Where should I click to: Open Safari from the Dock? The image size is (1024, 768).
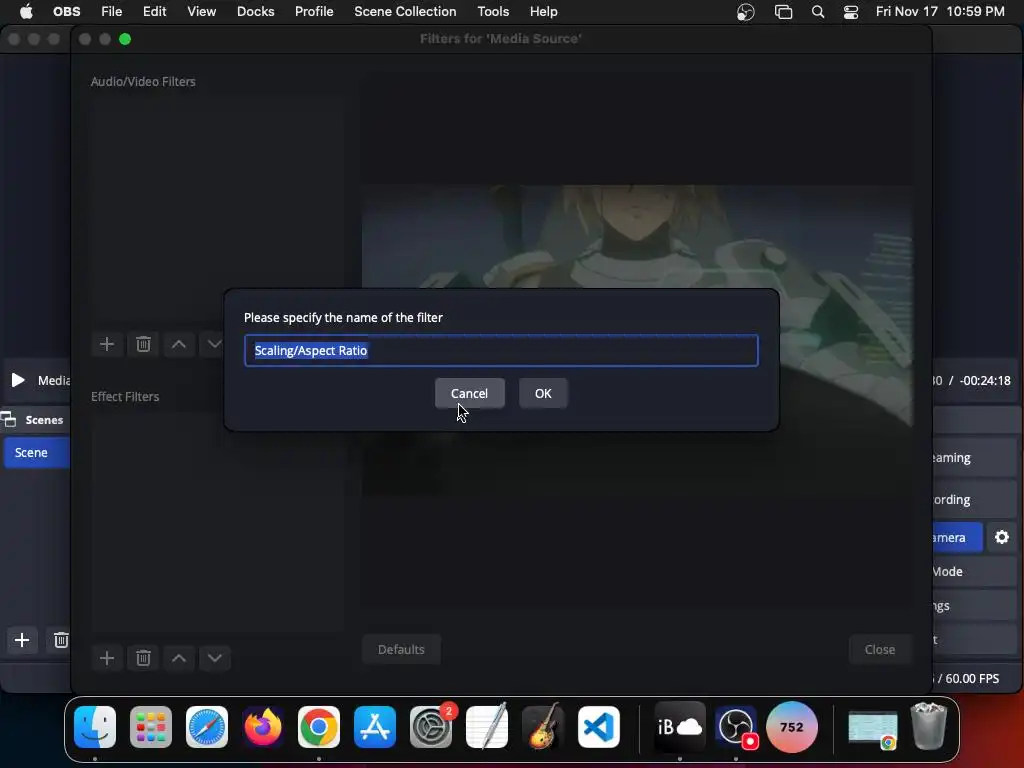(x=207, y=727)
